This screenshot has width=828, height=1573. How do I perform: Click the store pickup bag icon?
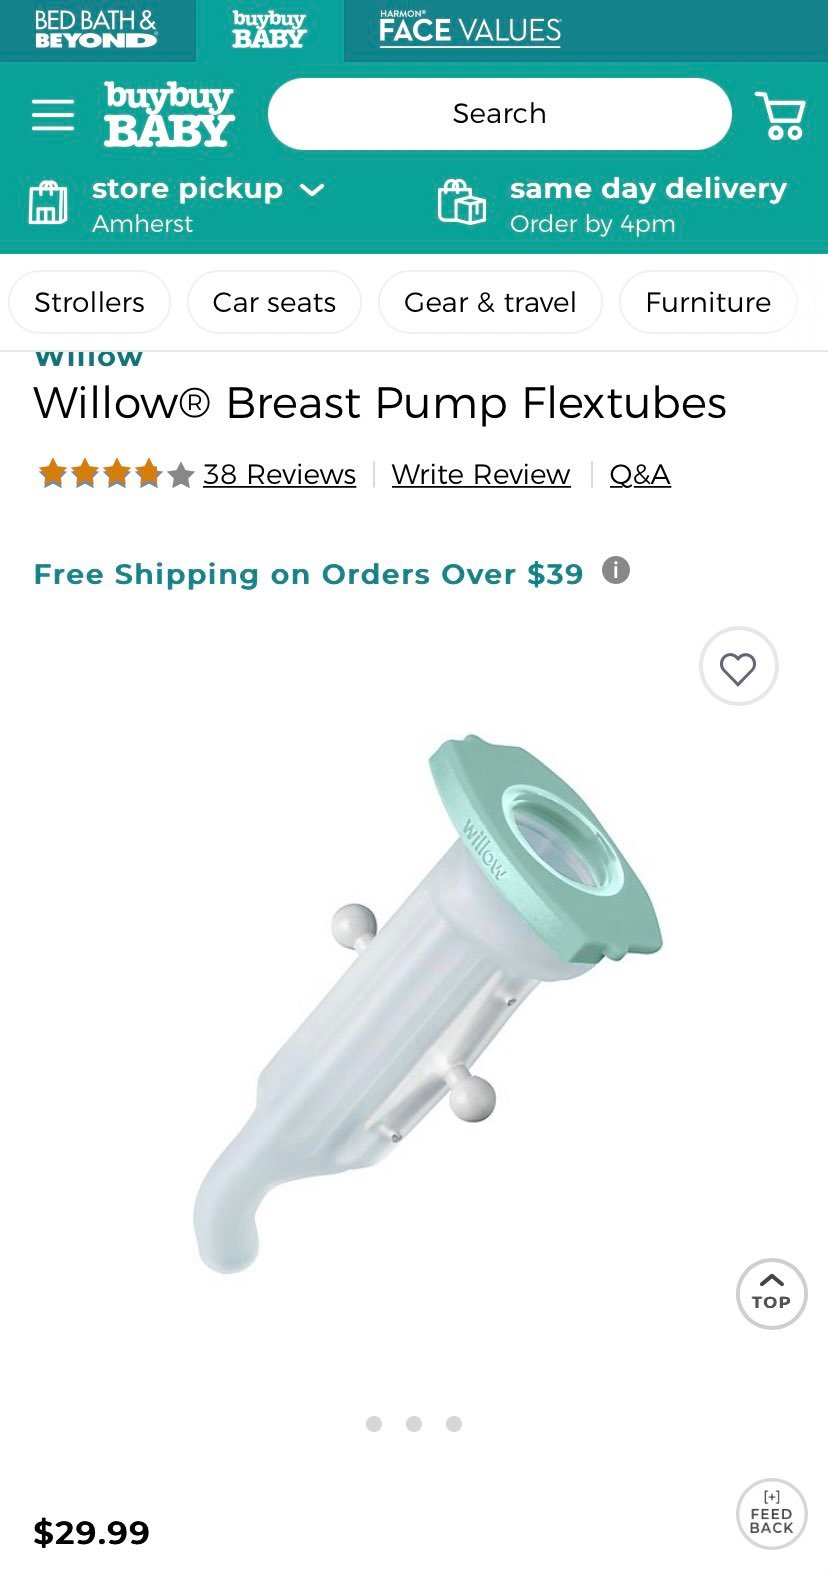(48, 203)
